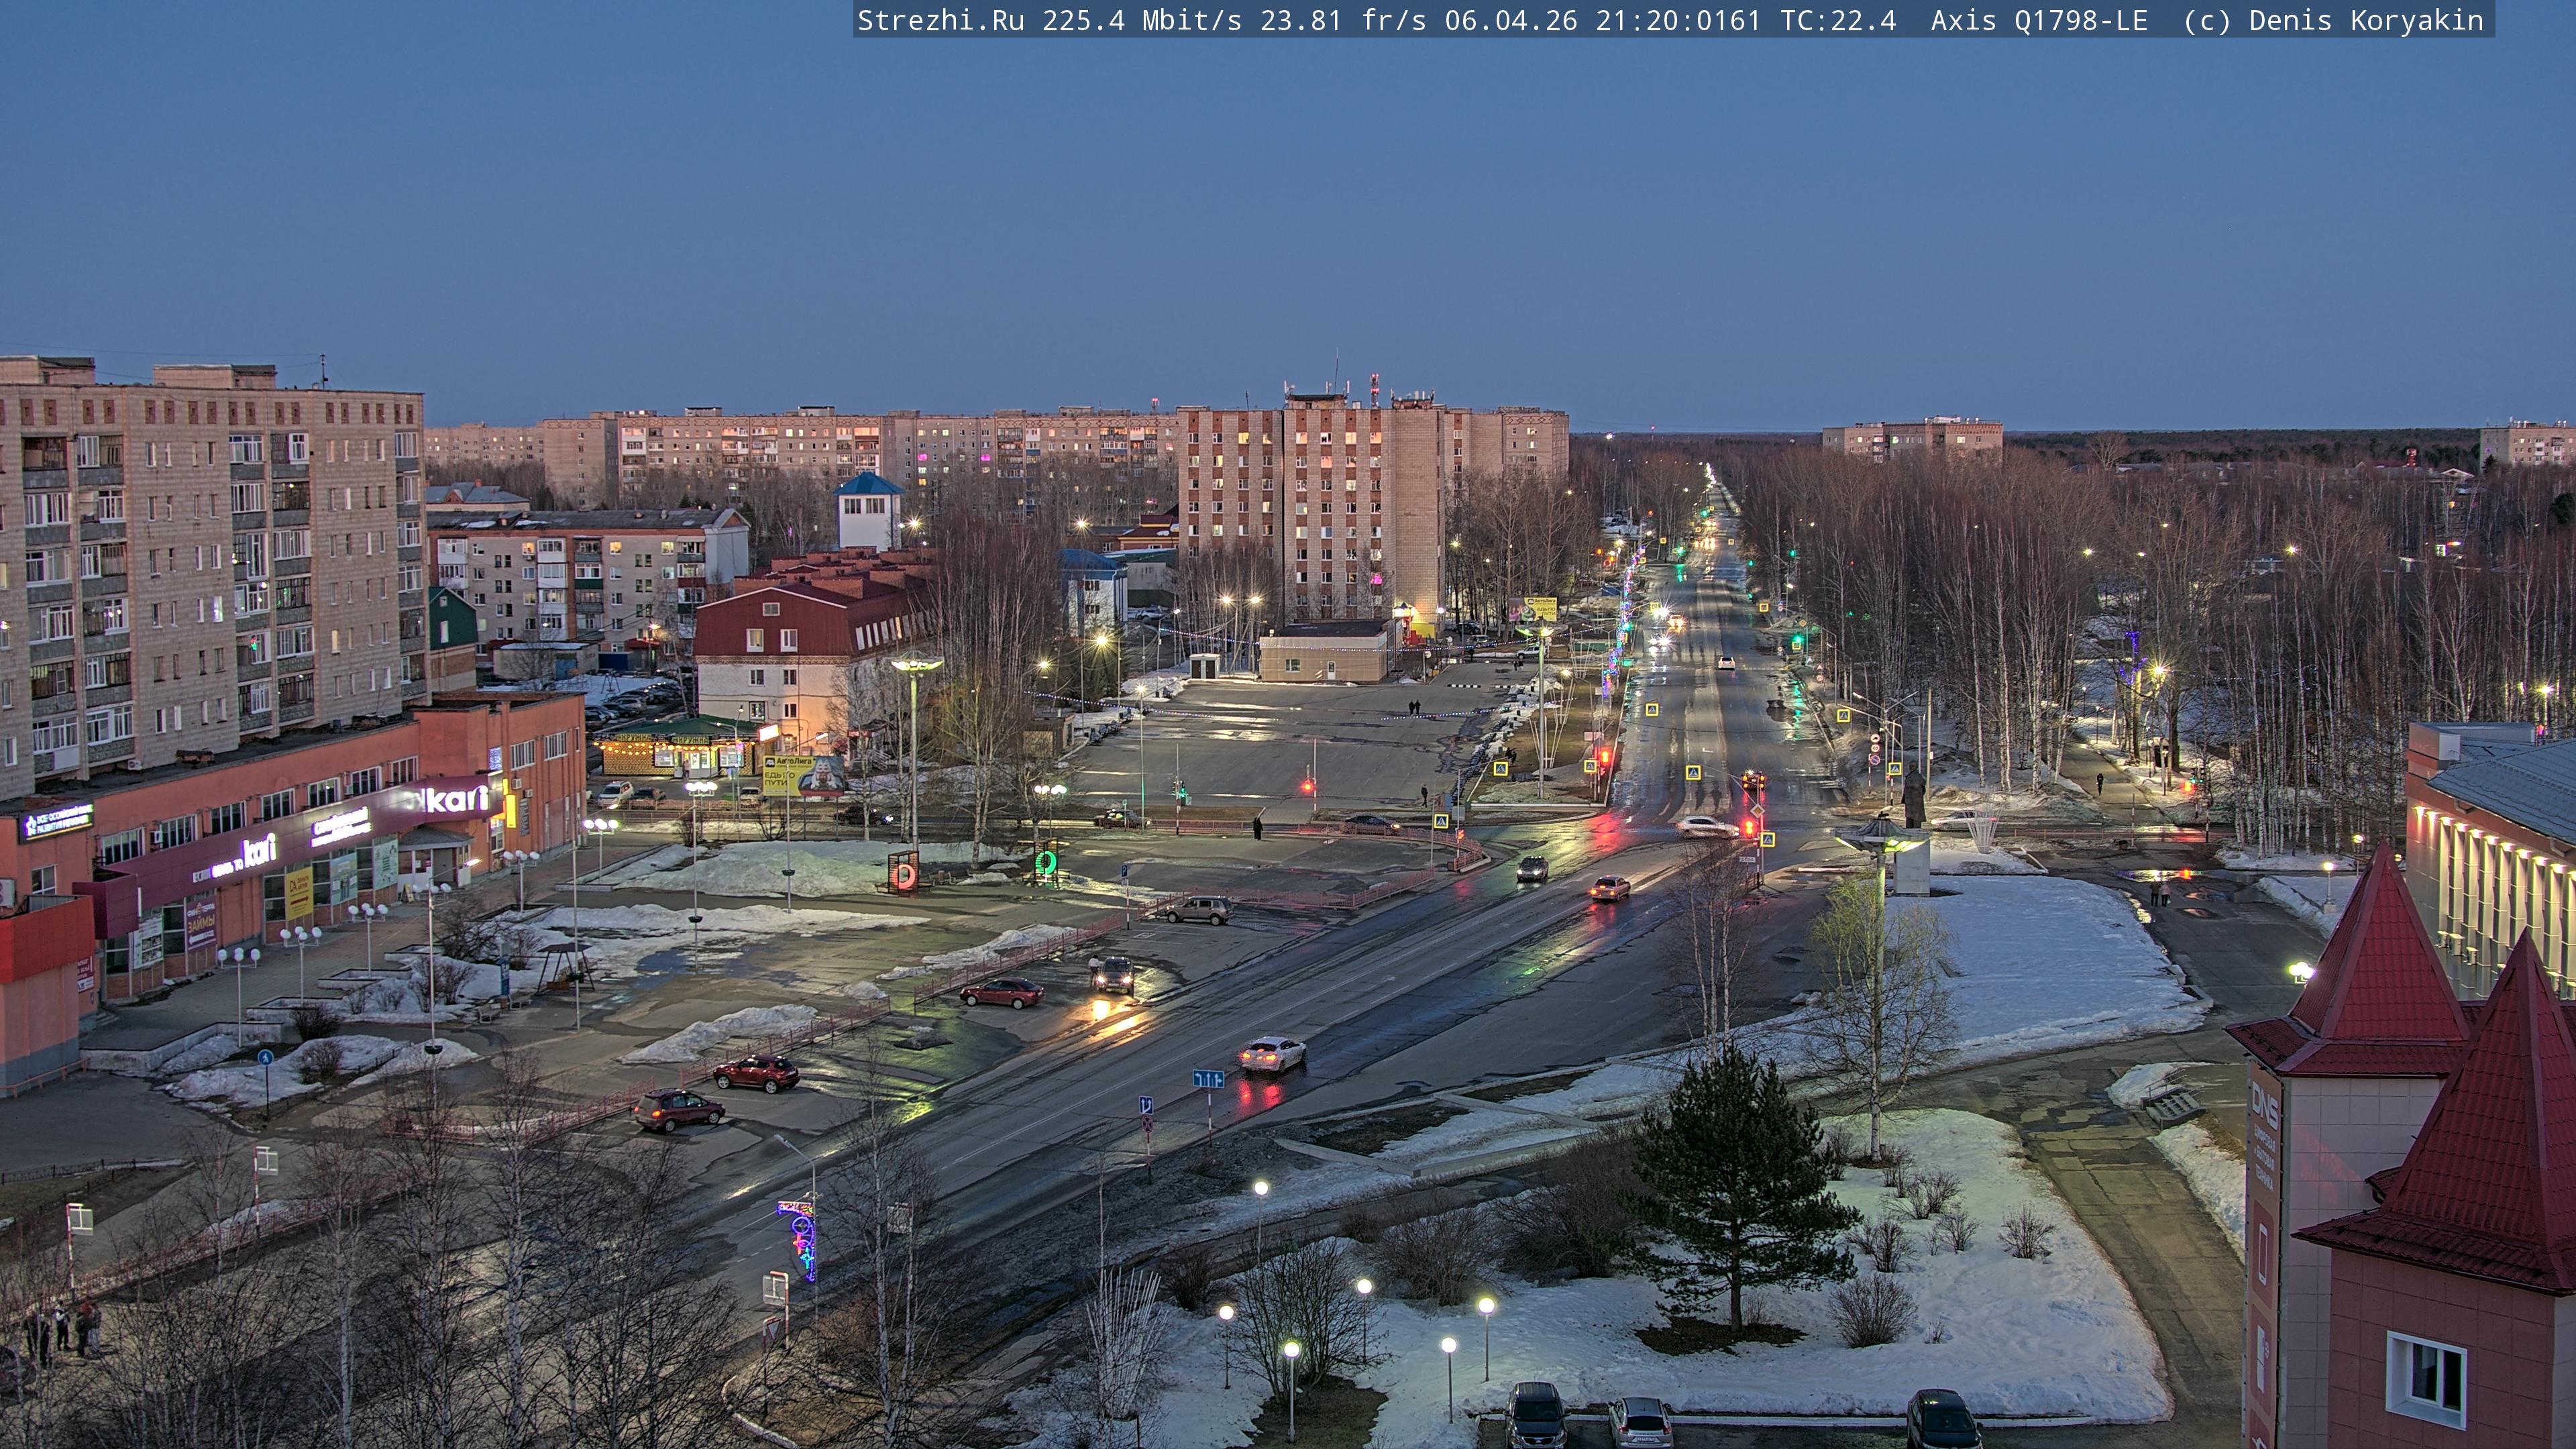Click the Axis Q1798-LE camera label
The width and height of the screenshot is (2576, 1449).
(x=2039, y=20)
